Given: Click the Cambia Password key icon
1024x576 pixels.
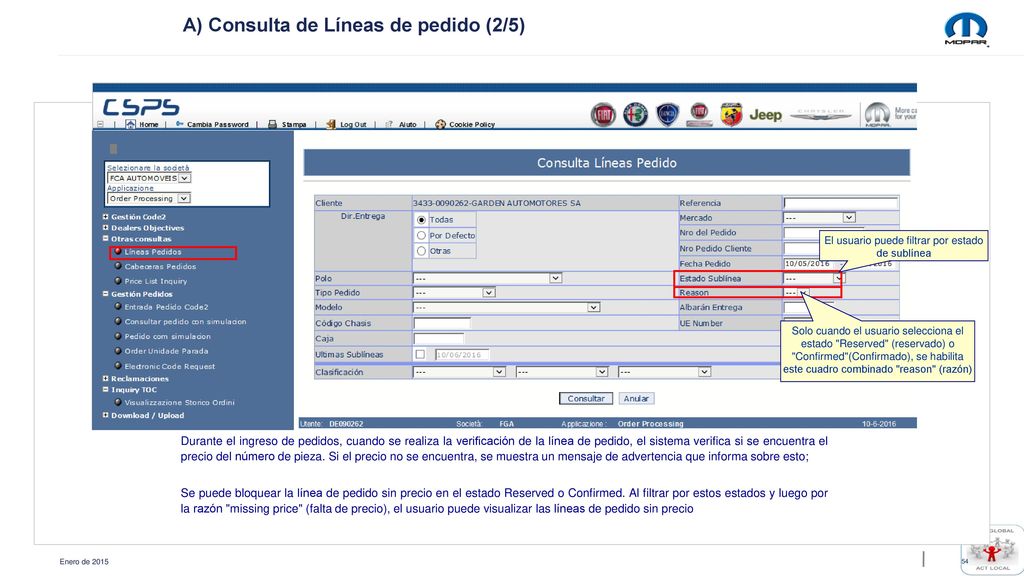Looking at the screenshot, I should 179,123.
